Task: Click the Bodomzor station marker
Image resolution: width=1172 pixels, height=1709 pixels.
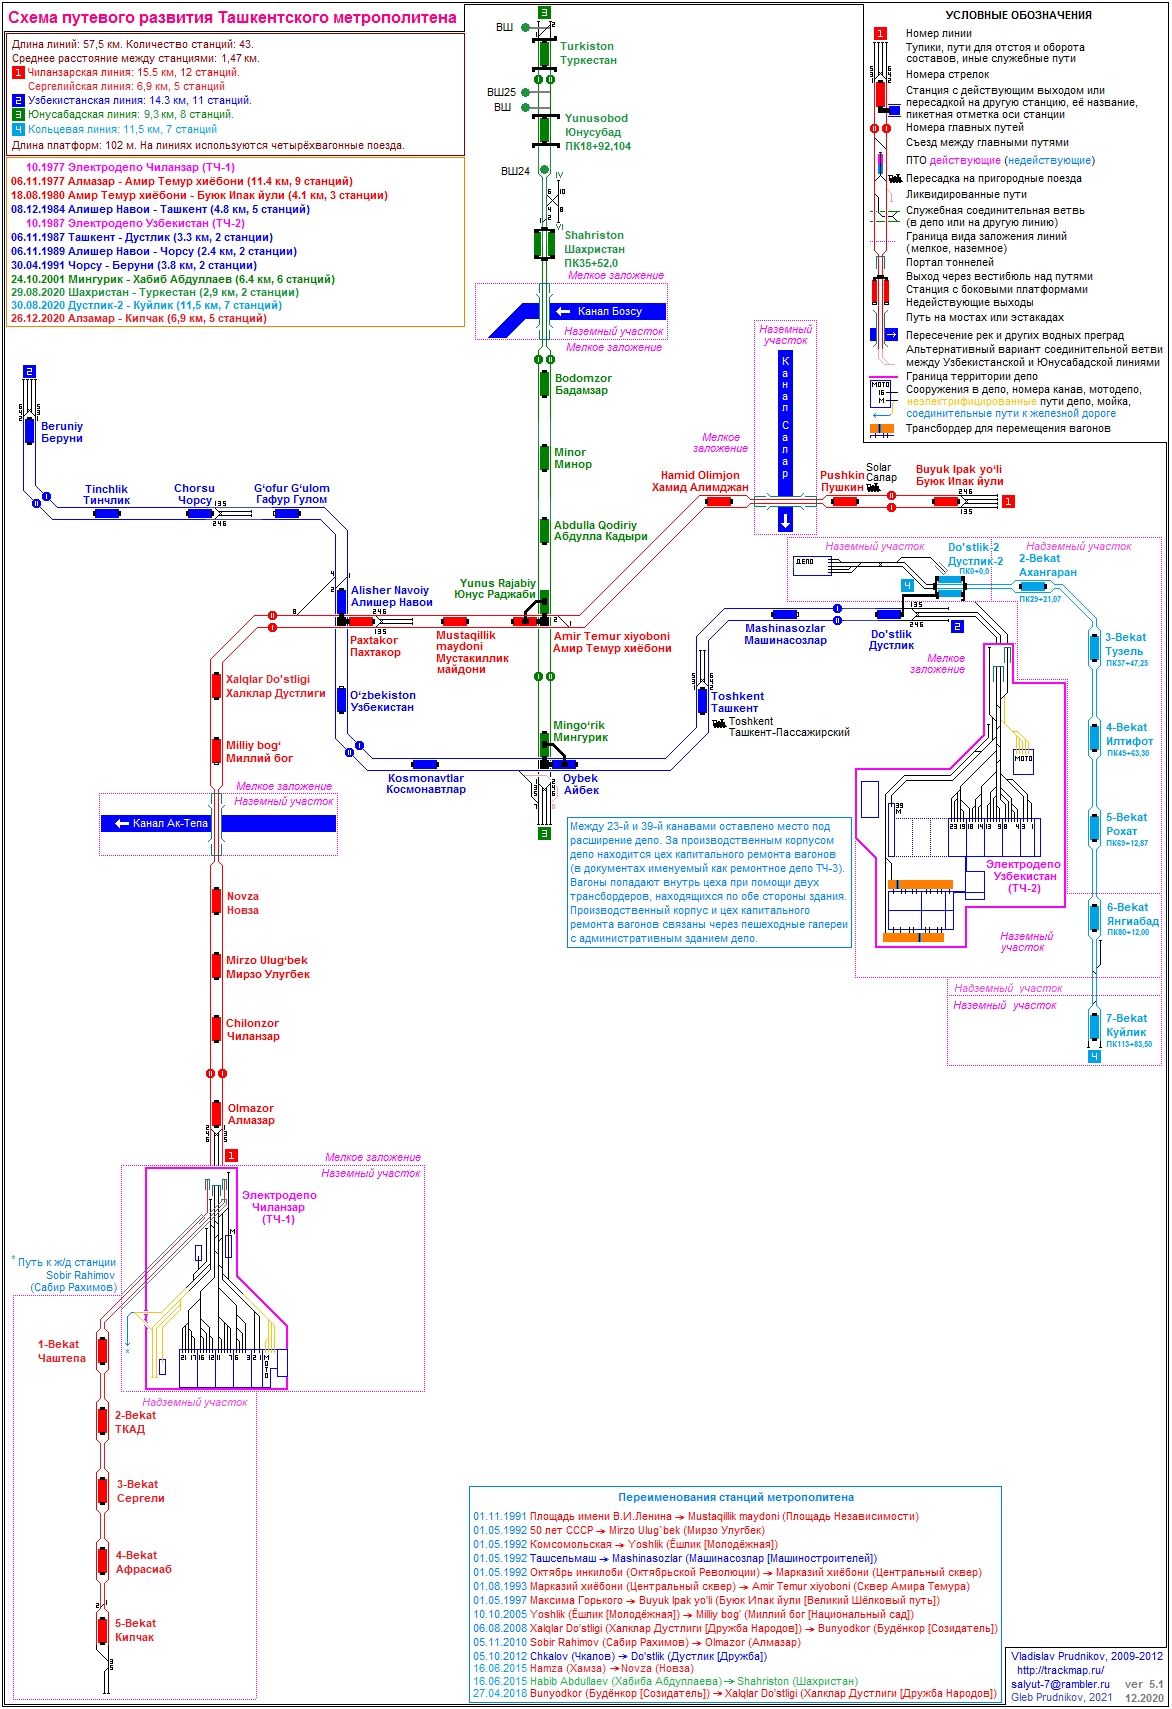Action: tap(544, 384)
